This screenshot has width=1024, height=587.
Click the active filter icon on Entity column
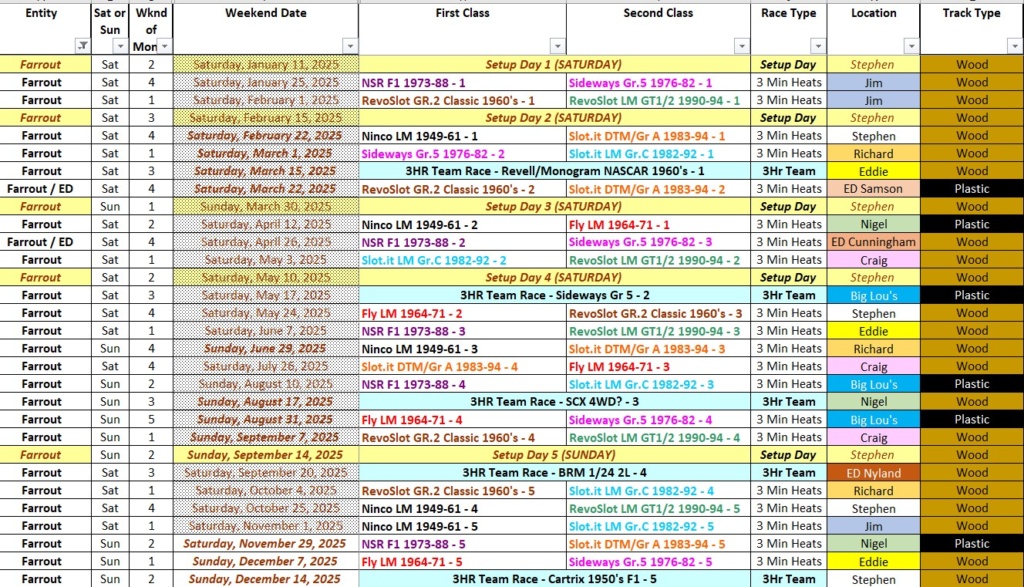tap(81, 46)
